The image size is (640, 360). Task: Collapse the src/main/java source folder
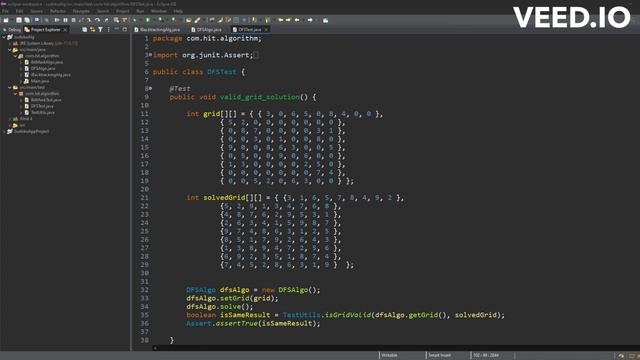10,50
